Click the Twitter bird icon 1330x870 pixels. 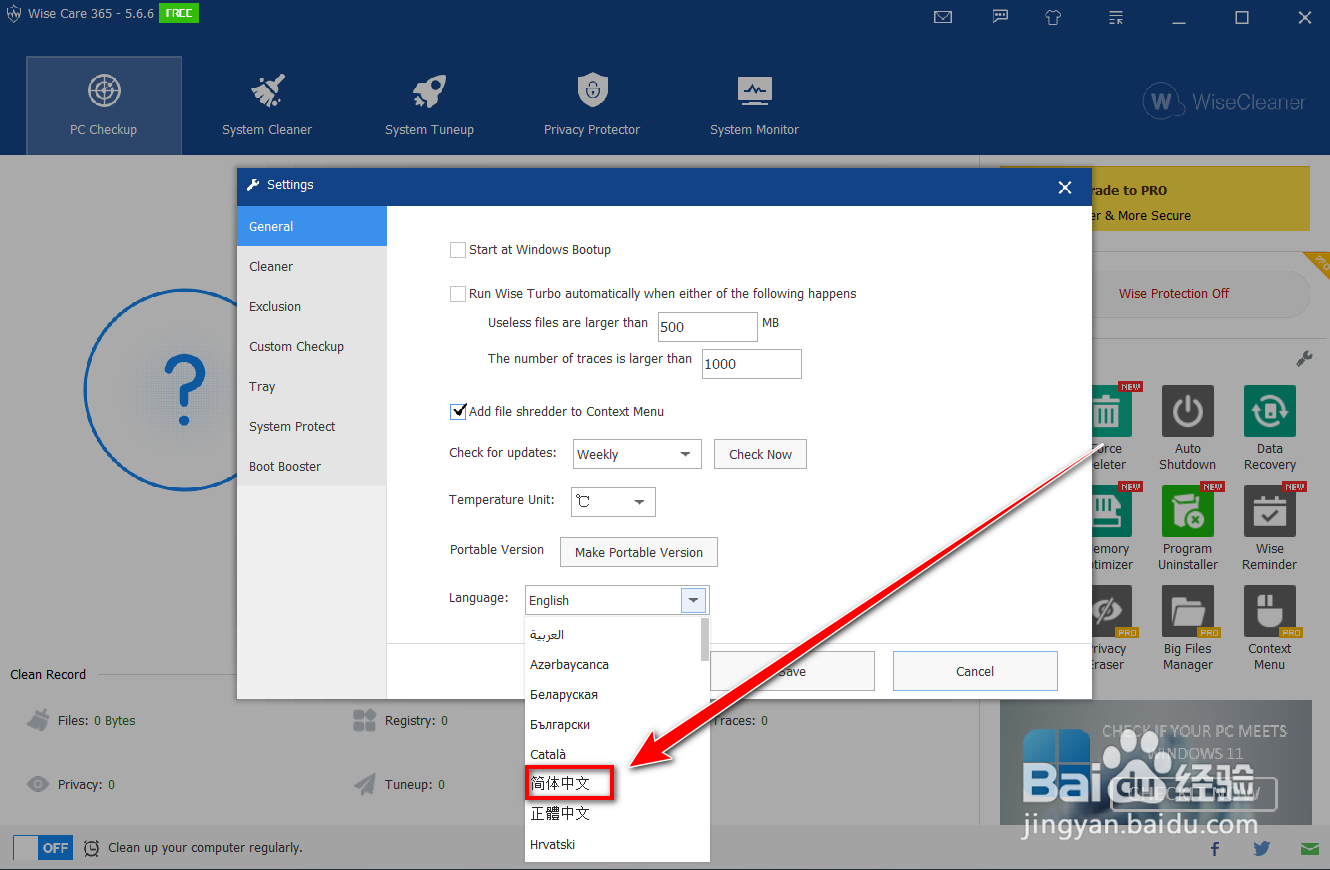click(x=1261, y=848)
